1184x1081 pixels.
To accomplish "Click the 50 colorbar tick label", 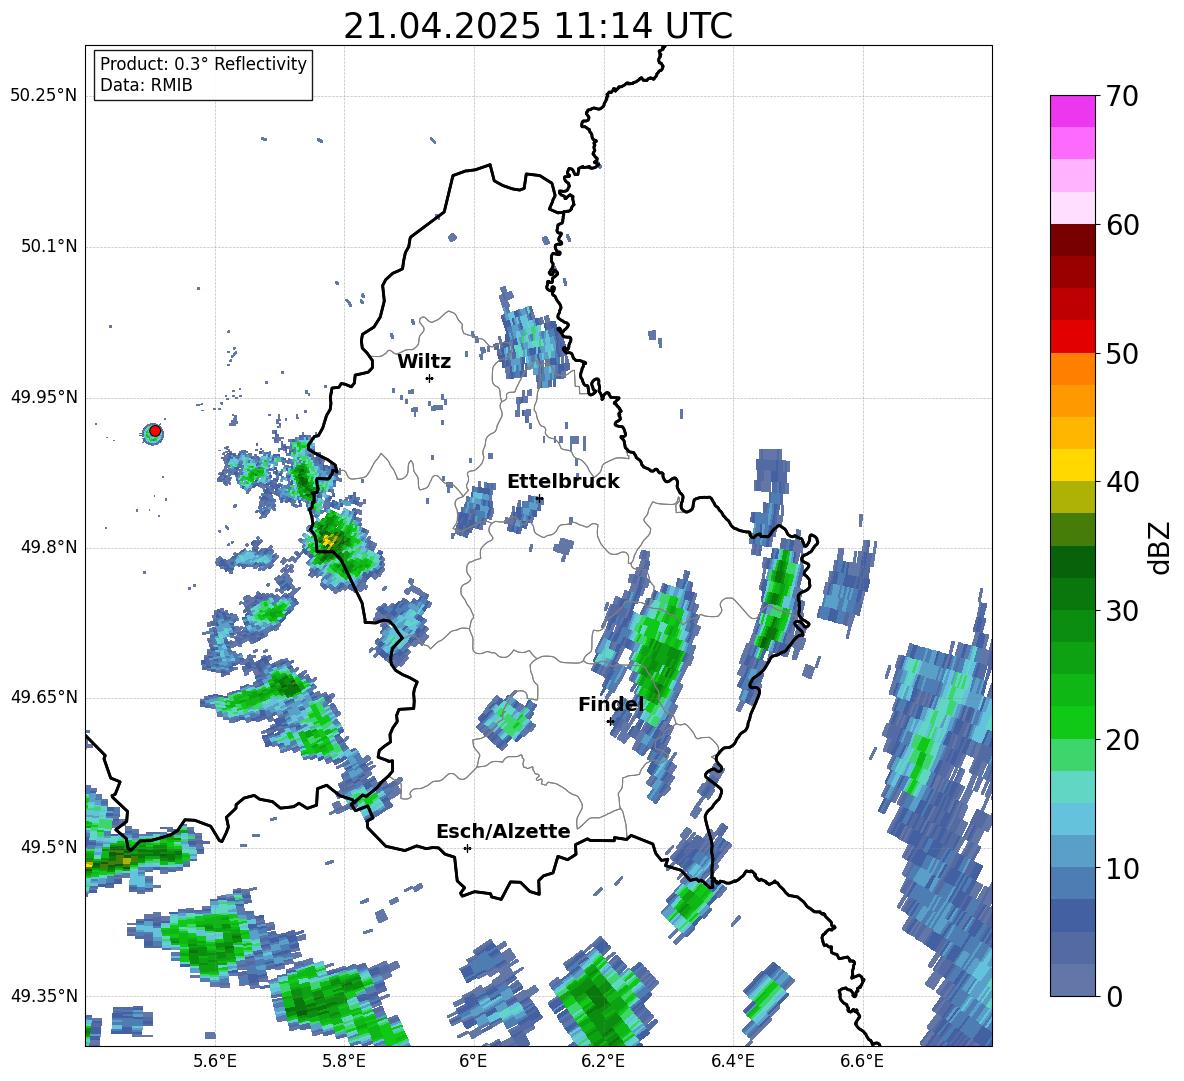I will pos(1122,354).
